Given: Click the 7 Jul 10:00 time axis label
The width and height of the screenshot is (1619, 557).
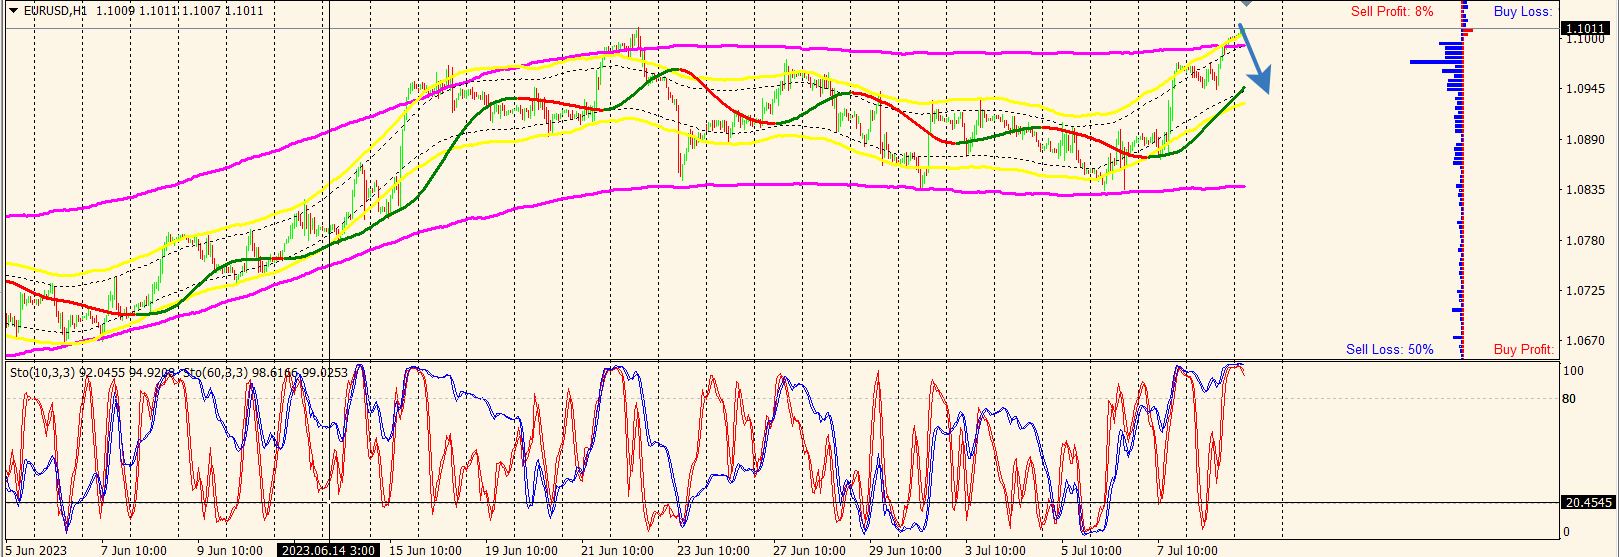Looking at the screenshot, I should (x=1187, y=550).
